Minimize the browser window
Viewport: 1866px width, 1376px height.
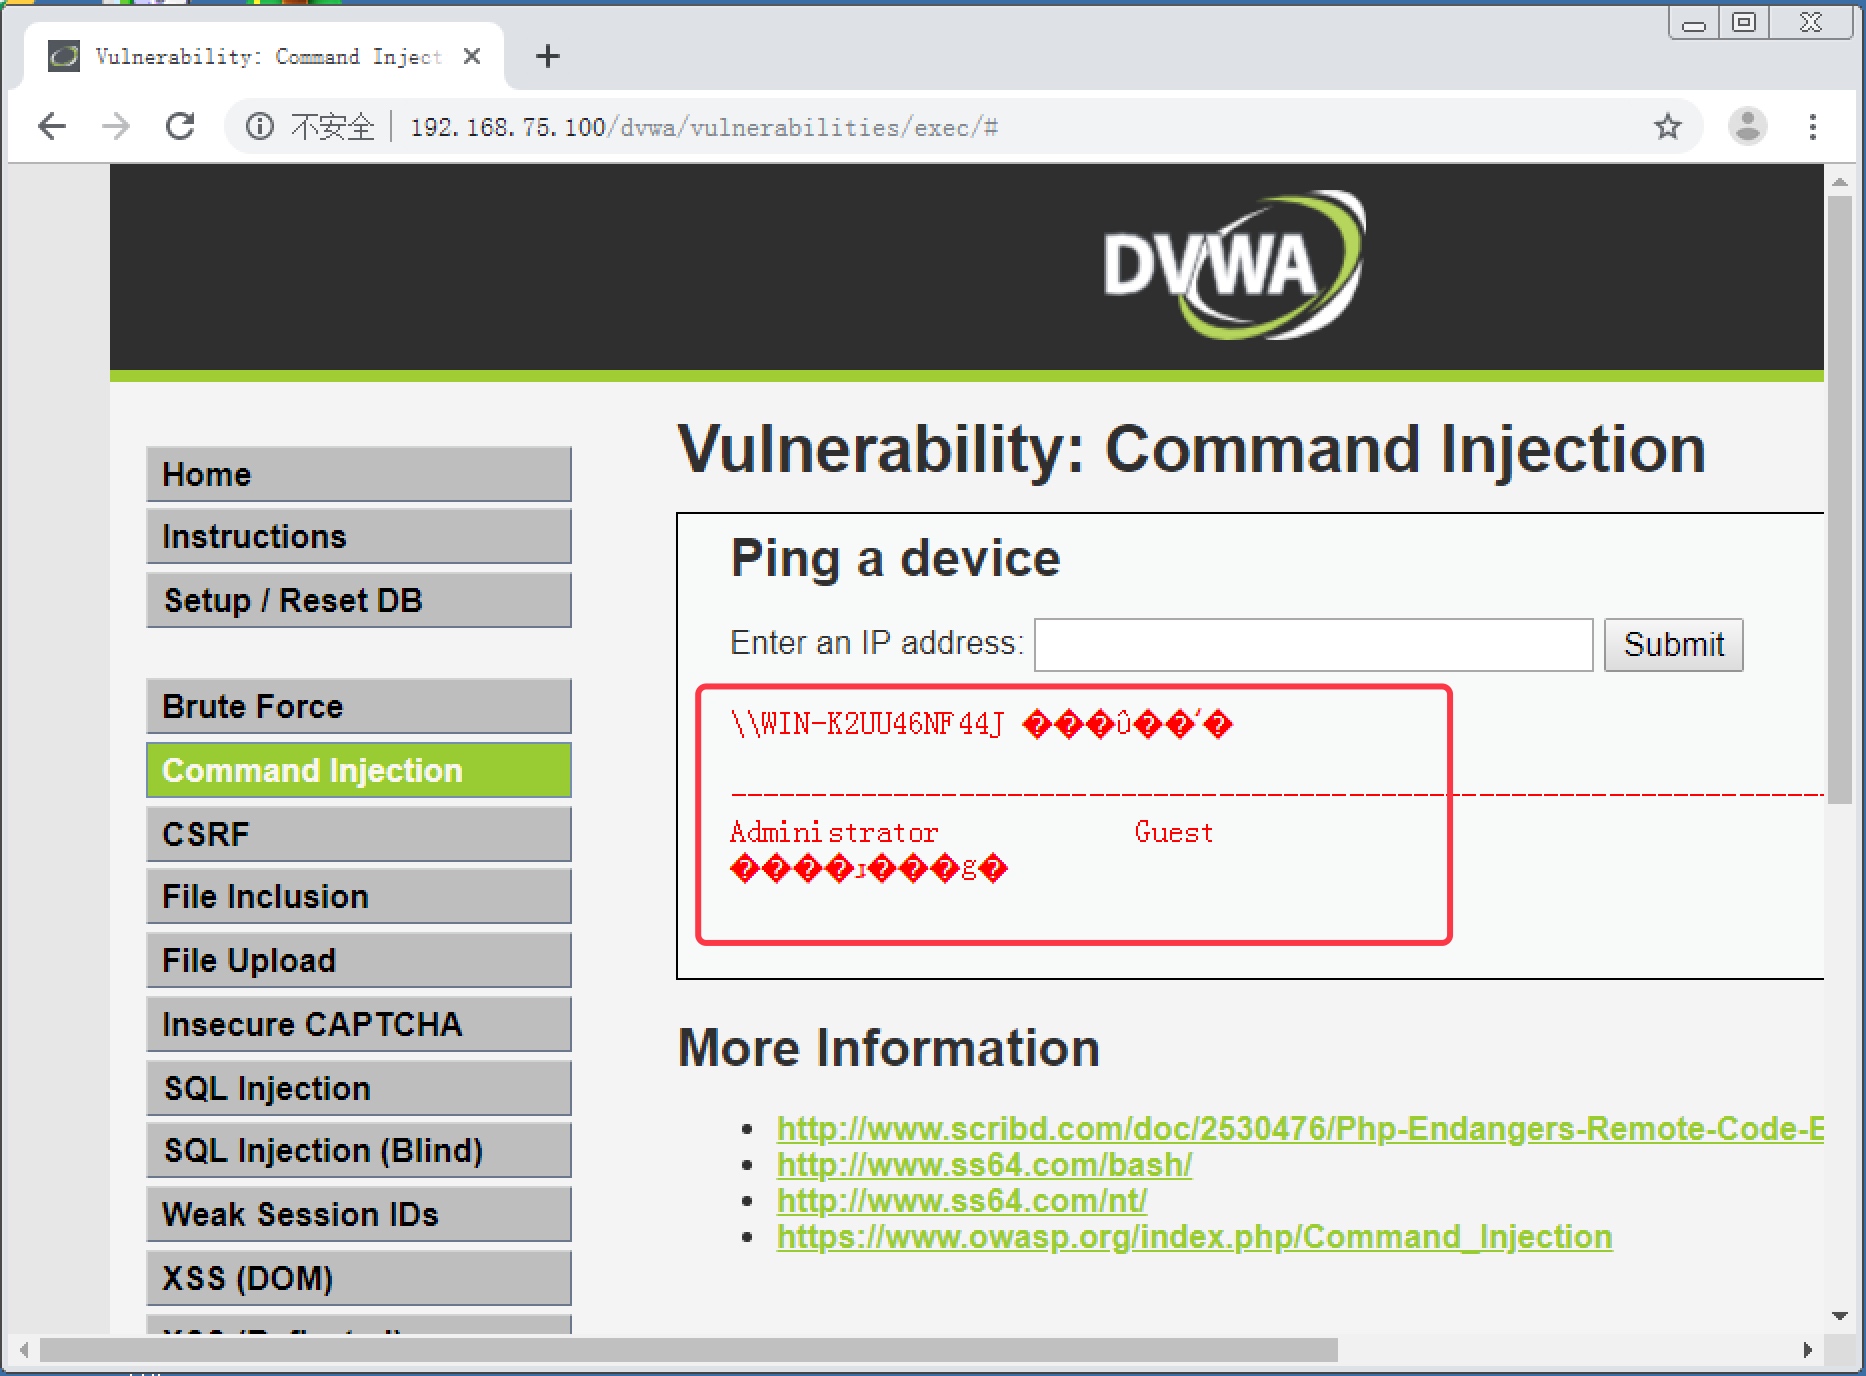[x=1694, y=23]
